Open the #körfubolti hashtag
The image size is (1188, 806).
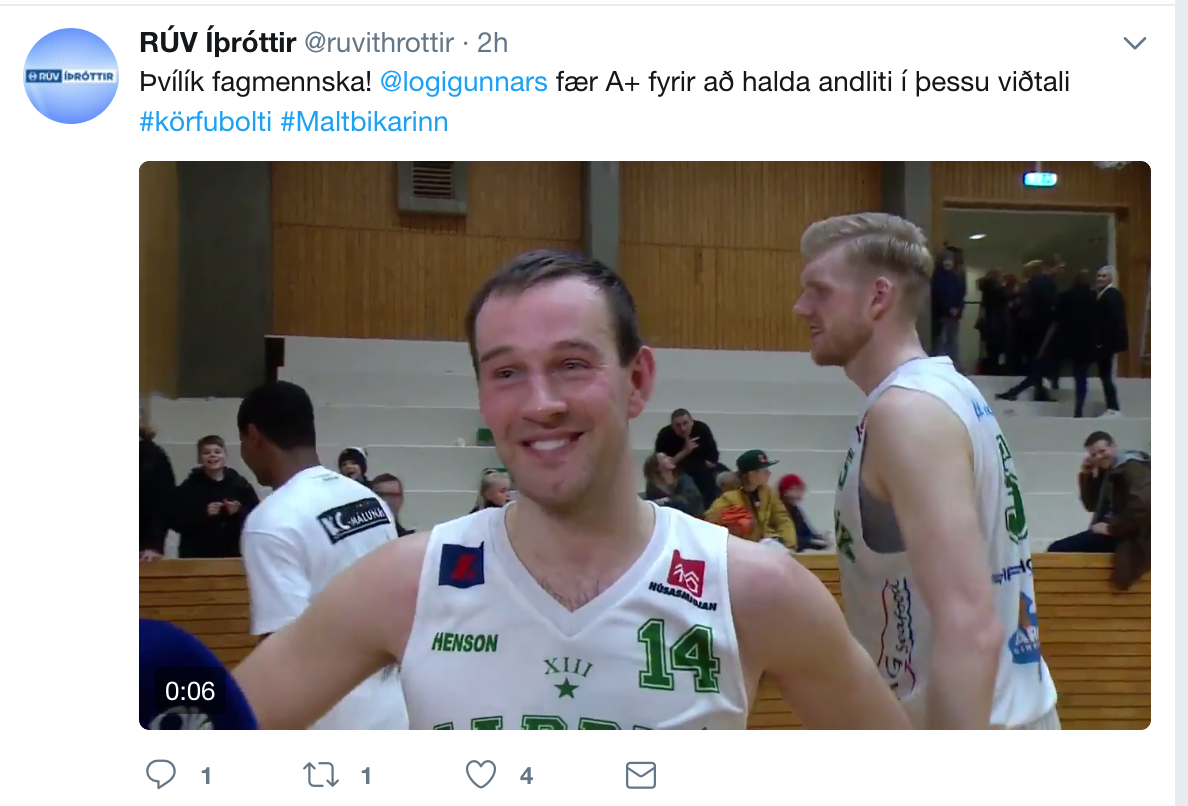205,122
